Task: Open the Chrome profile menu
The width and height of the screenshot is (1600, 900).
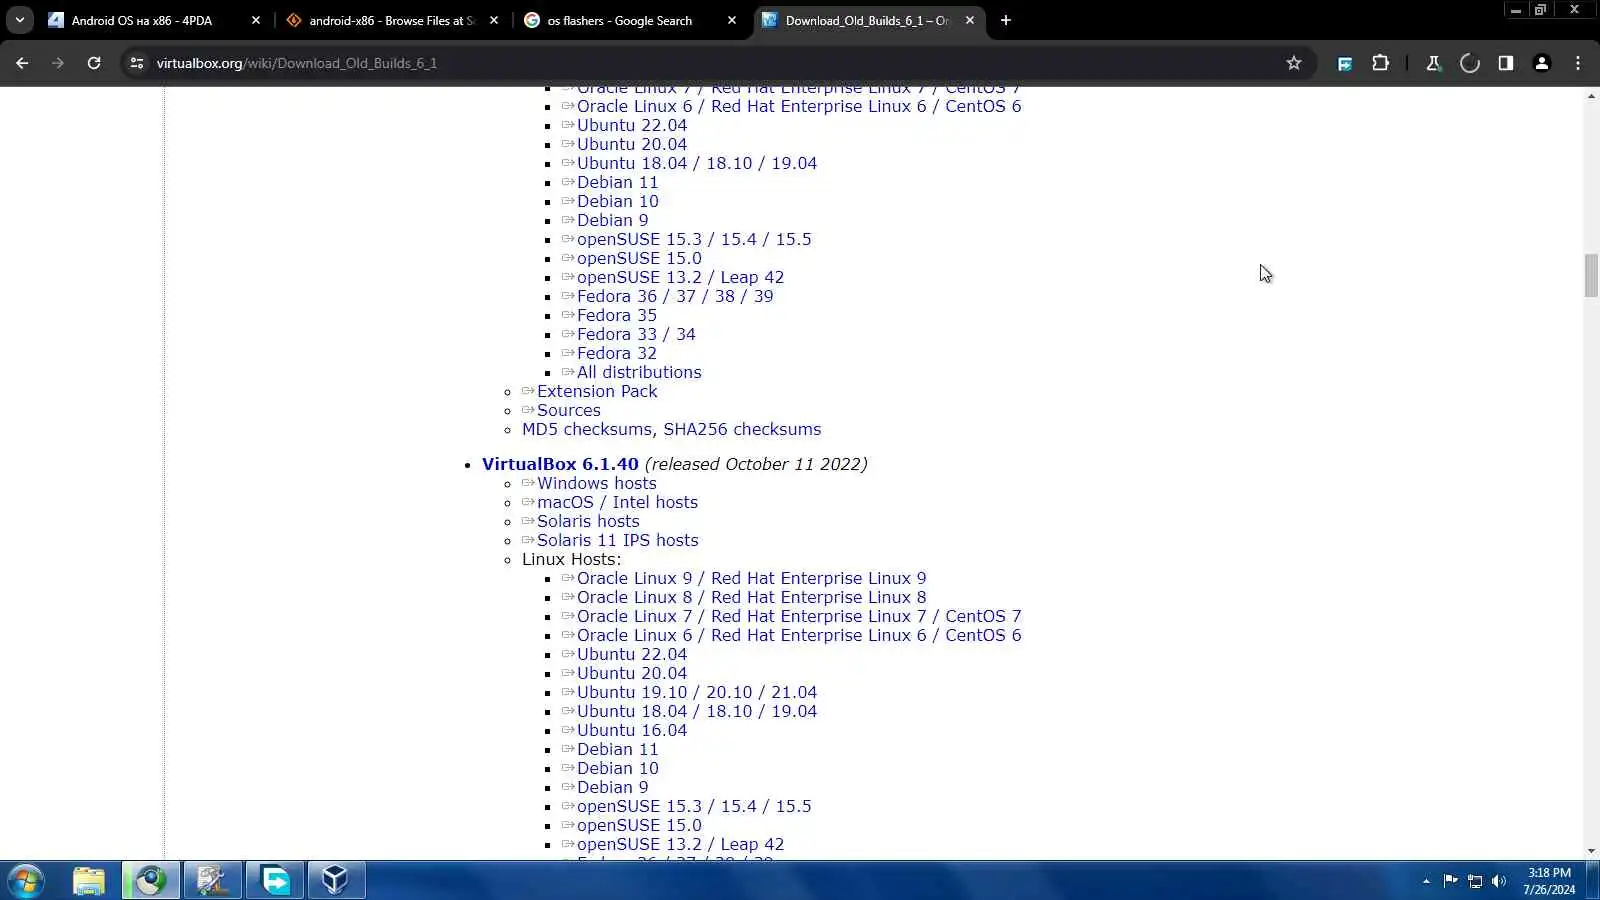Action: 1542,63
